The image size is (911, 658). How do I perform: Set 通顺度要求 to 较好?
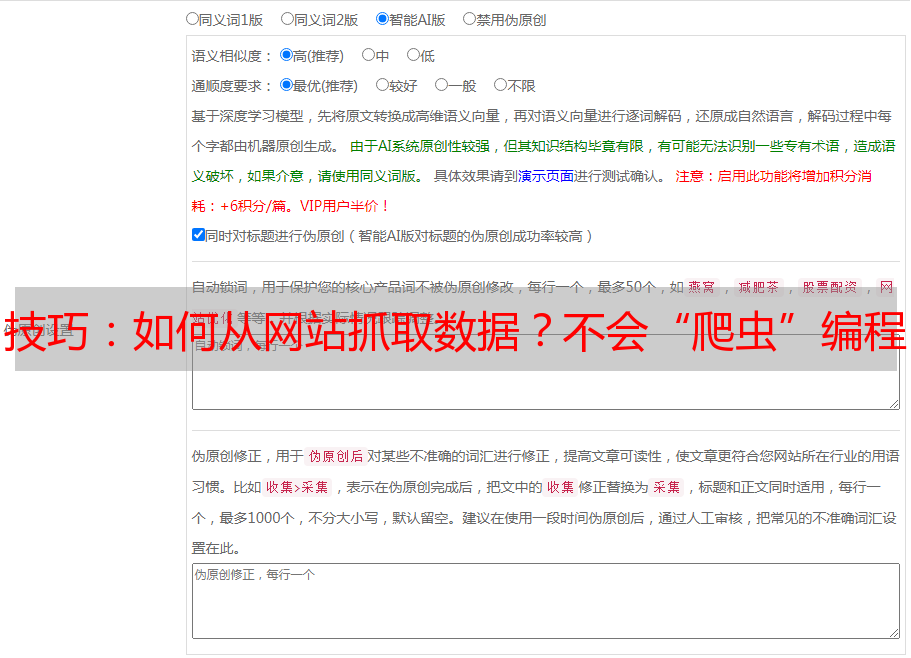(x=382, y=85)
